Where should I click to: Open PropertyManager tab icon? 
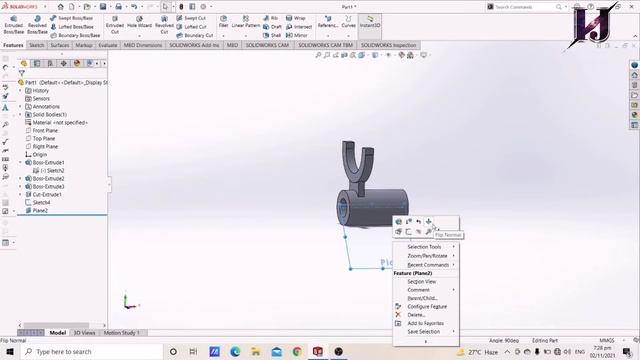pyautogui.click(x=37, y=63)
